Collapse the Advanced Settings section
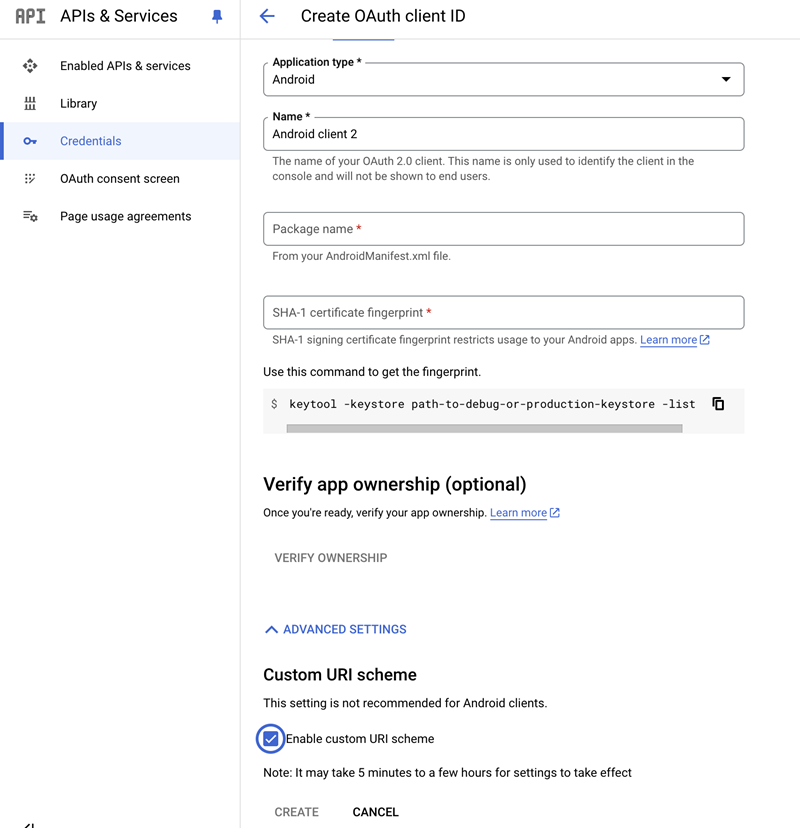The height and width of the screenshot is (828, 800). point(335,630)
